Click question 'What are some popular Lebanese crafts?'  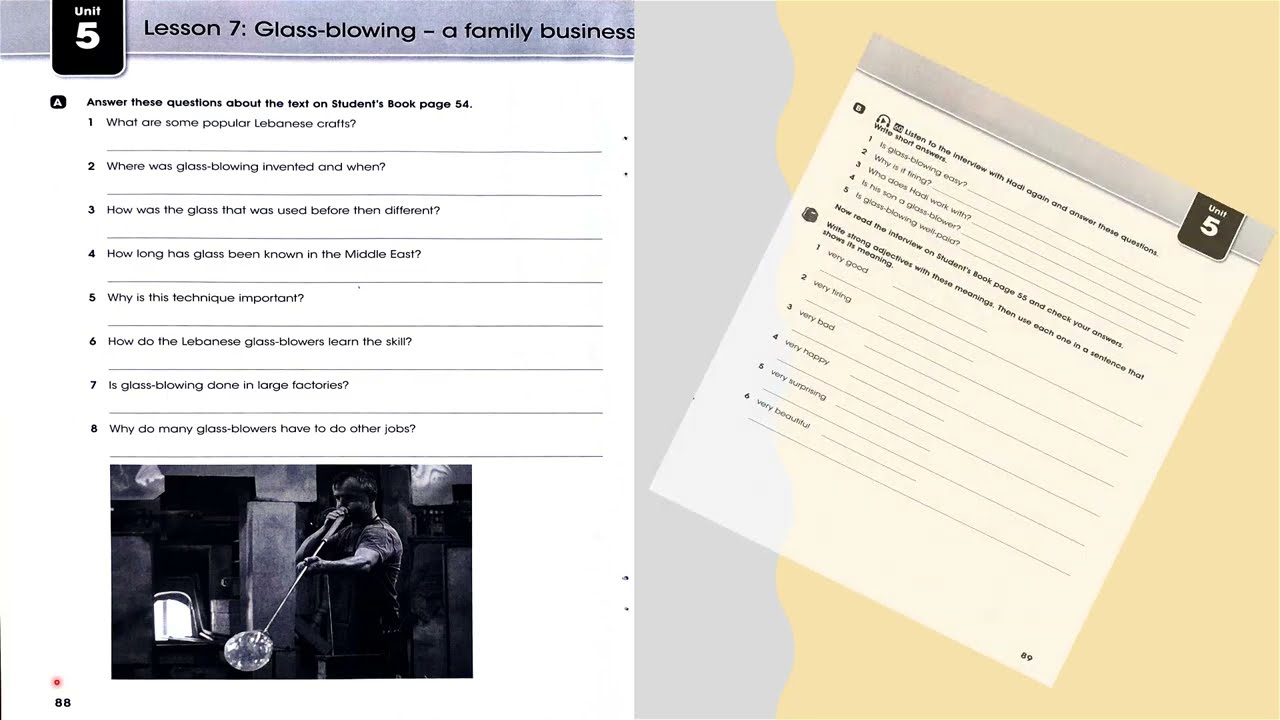[231, 123]
